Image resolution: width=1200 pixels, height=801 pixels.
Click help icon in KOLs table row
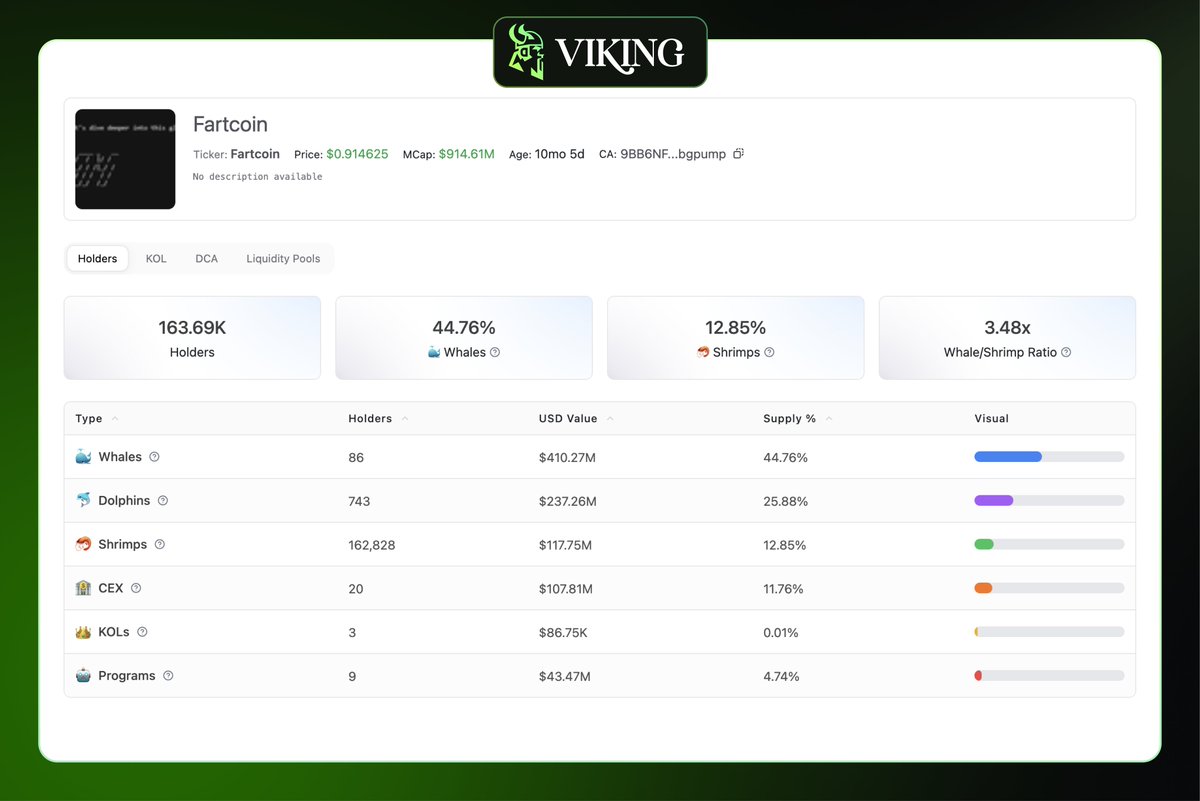[142, 632]
